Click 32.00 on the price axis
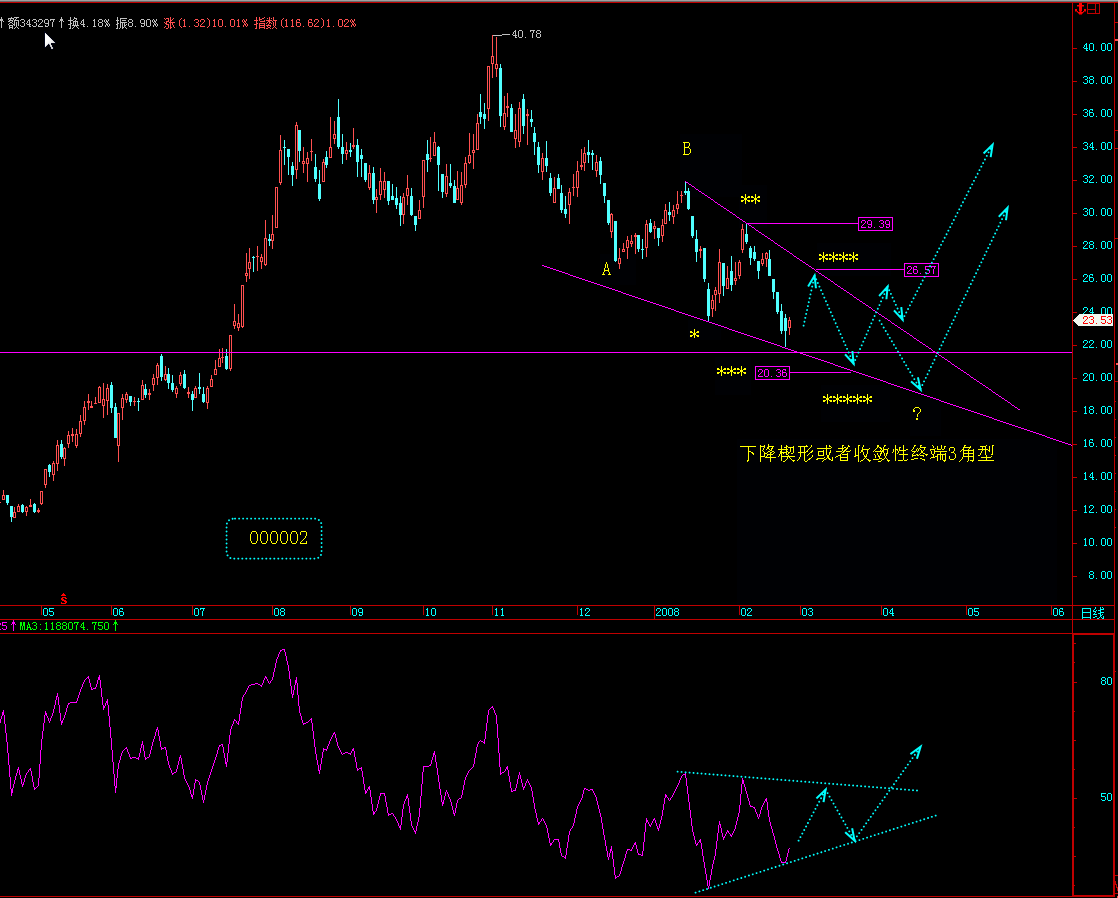Viewport: 1118px width, 898px height. point(1097,180)
